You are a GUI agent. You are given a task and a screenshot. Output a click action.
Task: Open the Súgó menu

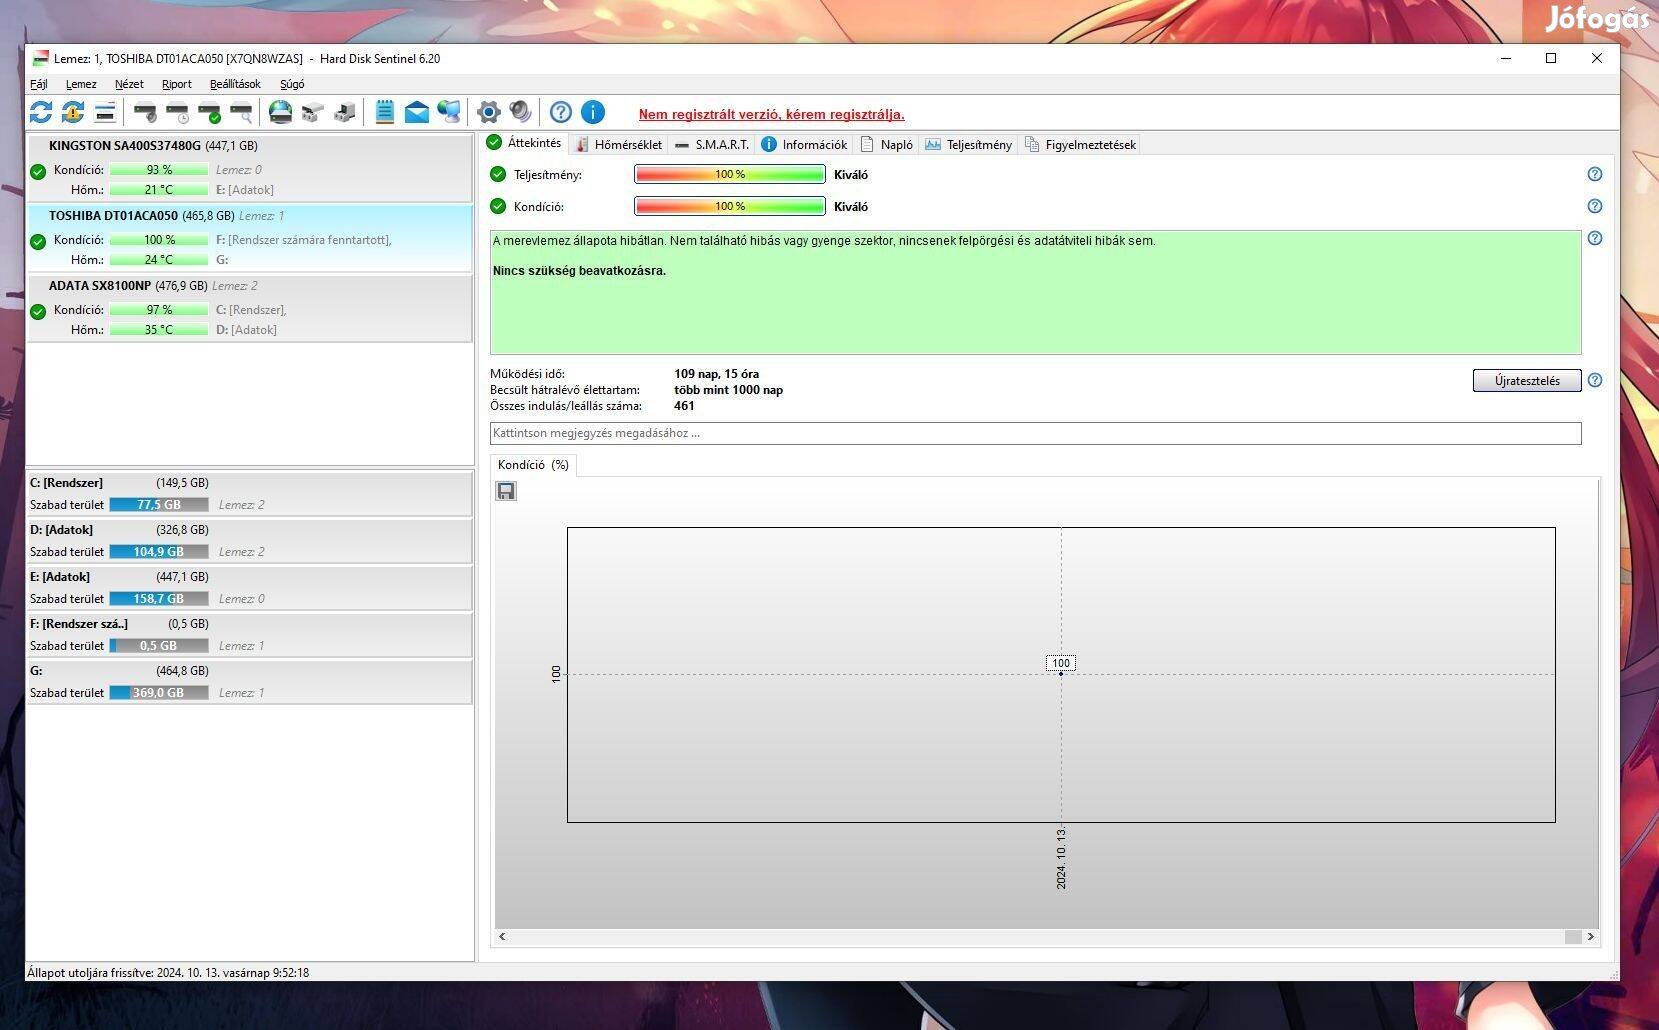click(x=292, y=84)
